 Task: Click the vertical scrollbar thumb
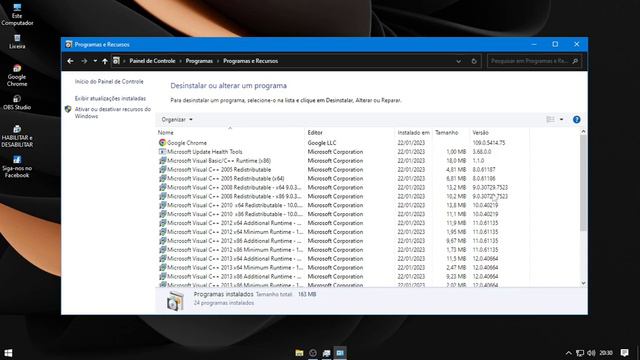pos(583,183)
